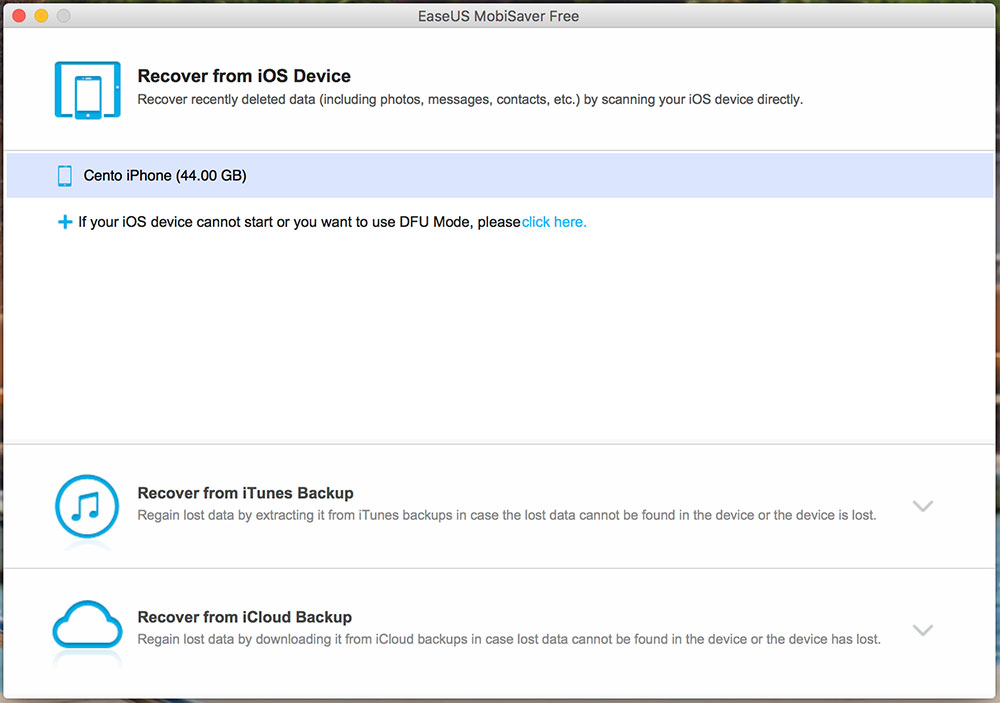This screenshot has width=1000, height=703.
Task: Select the Recover from iOS Device heading
Action: (244, 76)
